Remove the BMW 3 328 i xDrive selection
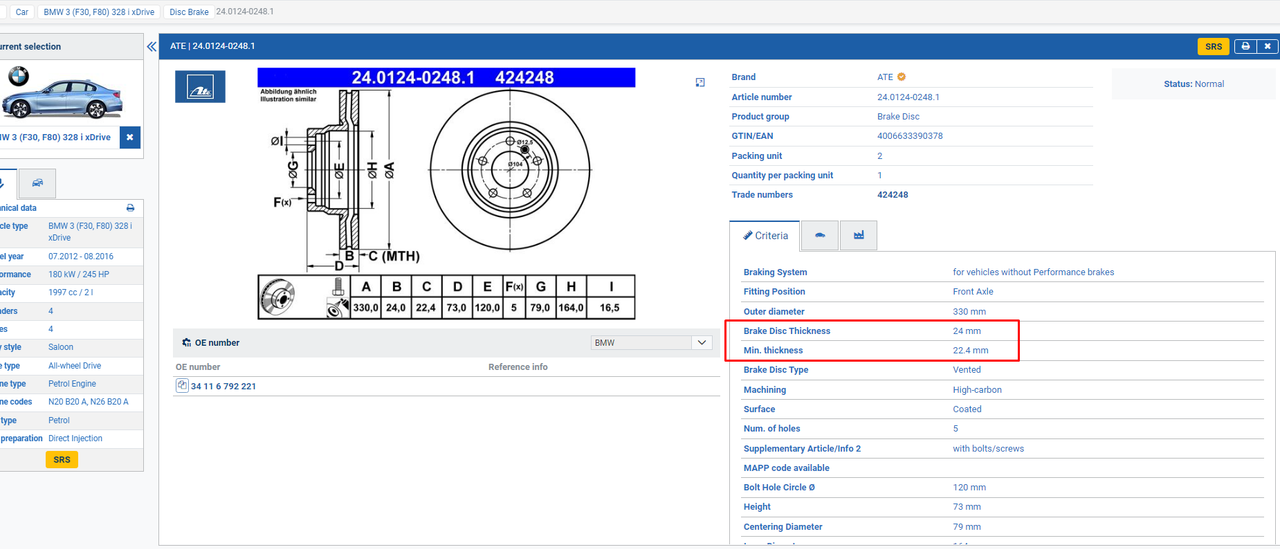The width and height of the screenshot is (1280, 549). [130, 138]
